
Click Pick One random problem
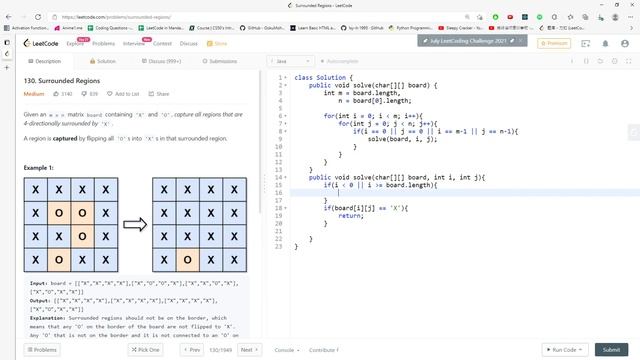(x=145, y=350)
